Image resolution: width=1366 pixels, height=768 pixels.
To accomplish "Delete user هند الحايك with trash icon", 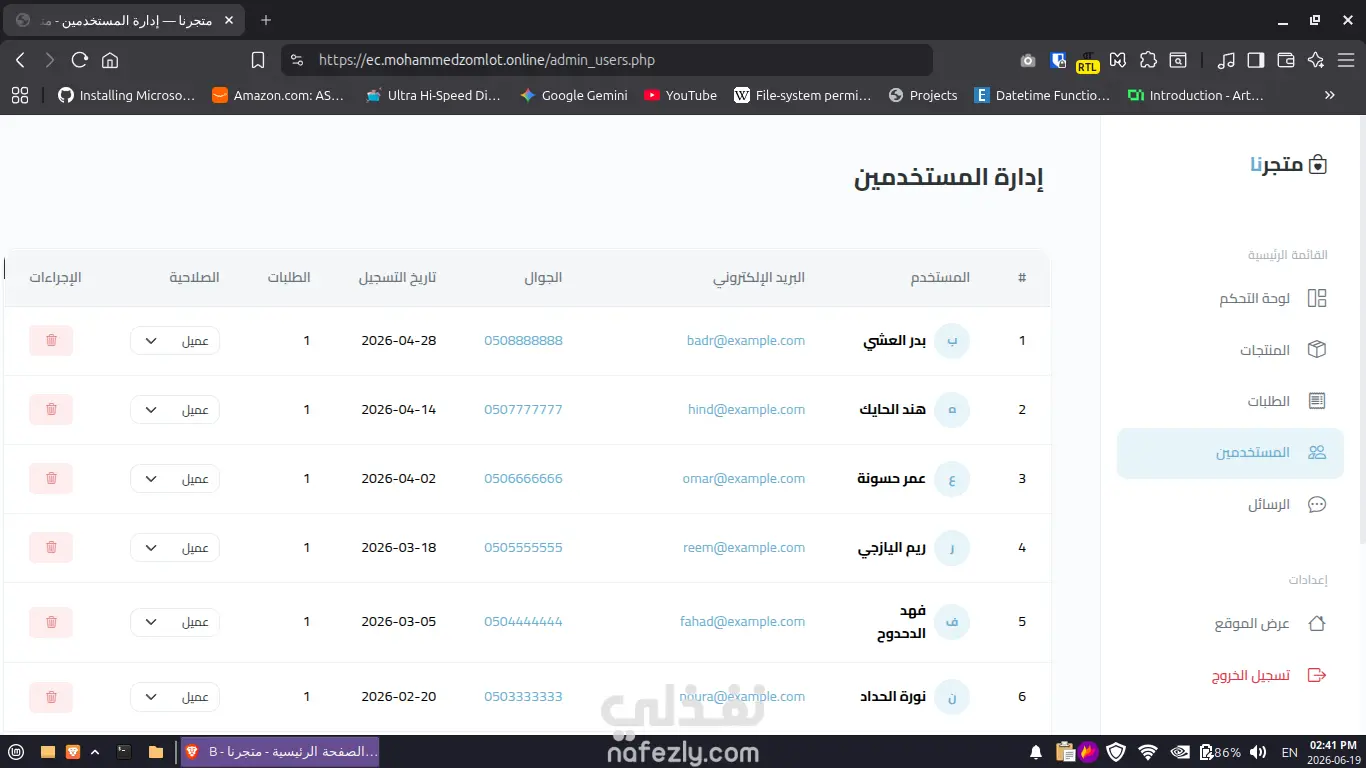I will coord(51,410).
